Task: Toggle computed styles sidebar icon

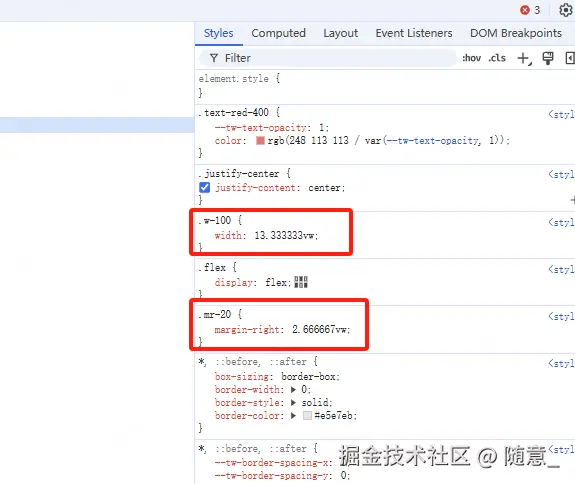Action: (x=570, y=58)
